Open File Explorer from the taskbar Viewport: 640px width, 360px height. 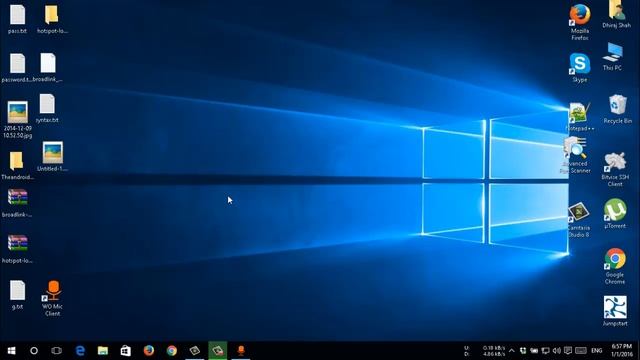[103, 351]
